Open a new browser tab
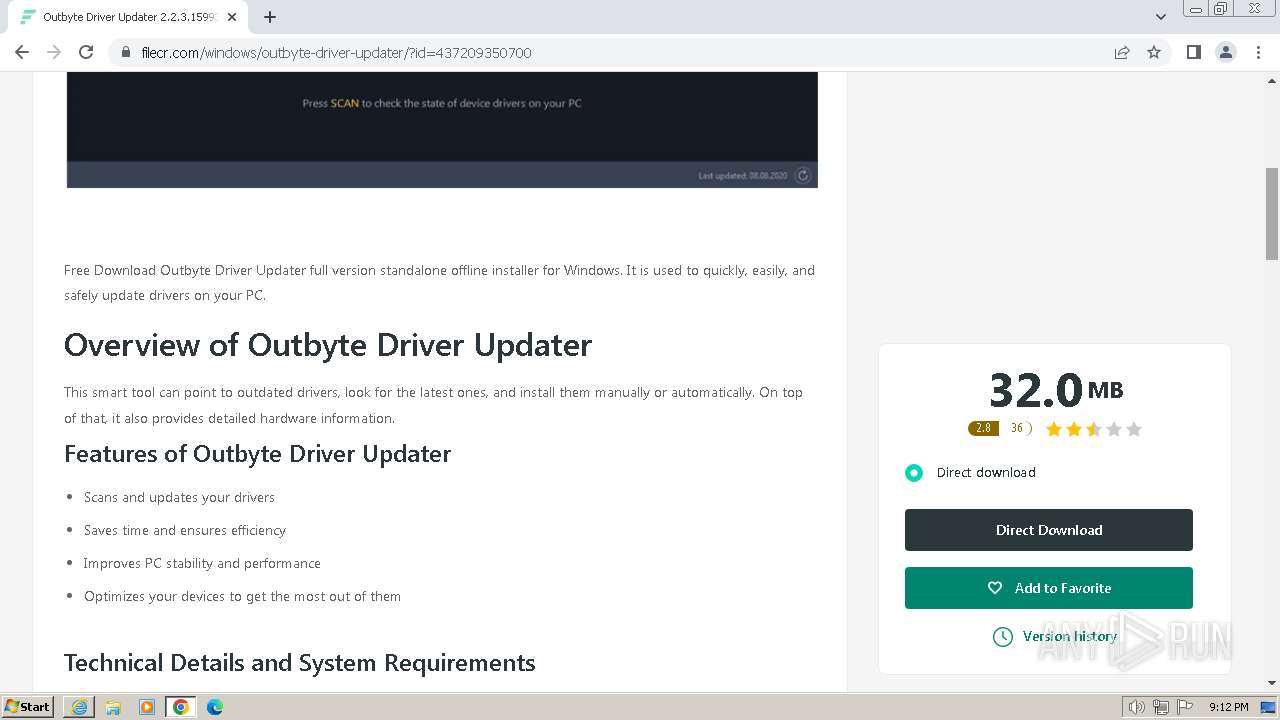1280x720 pixels. [270, 17]
